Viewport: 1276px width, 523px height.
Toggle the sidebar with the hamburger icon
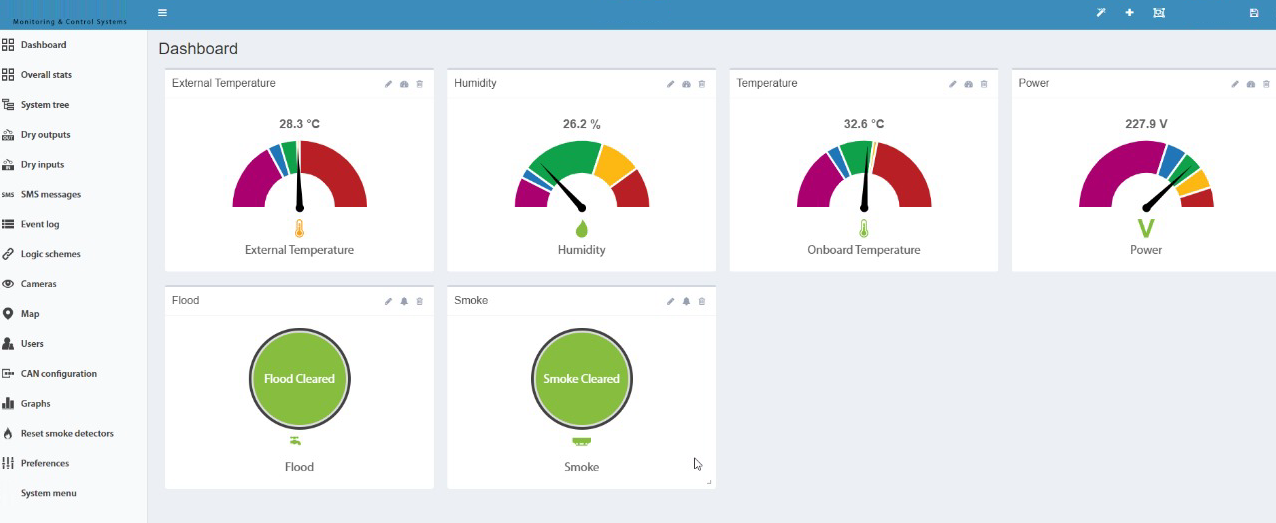tap(163, 13)
